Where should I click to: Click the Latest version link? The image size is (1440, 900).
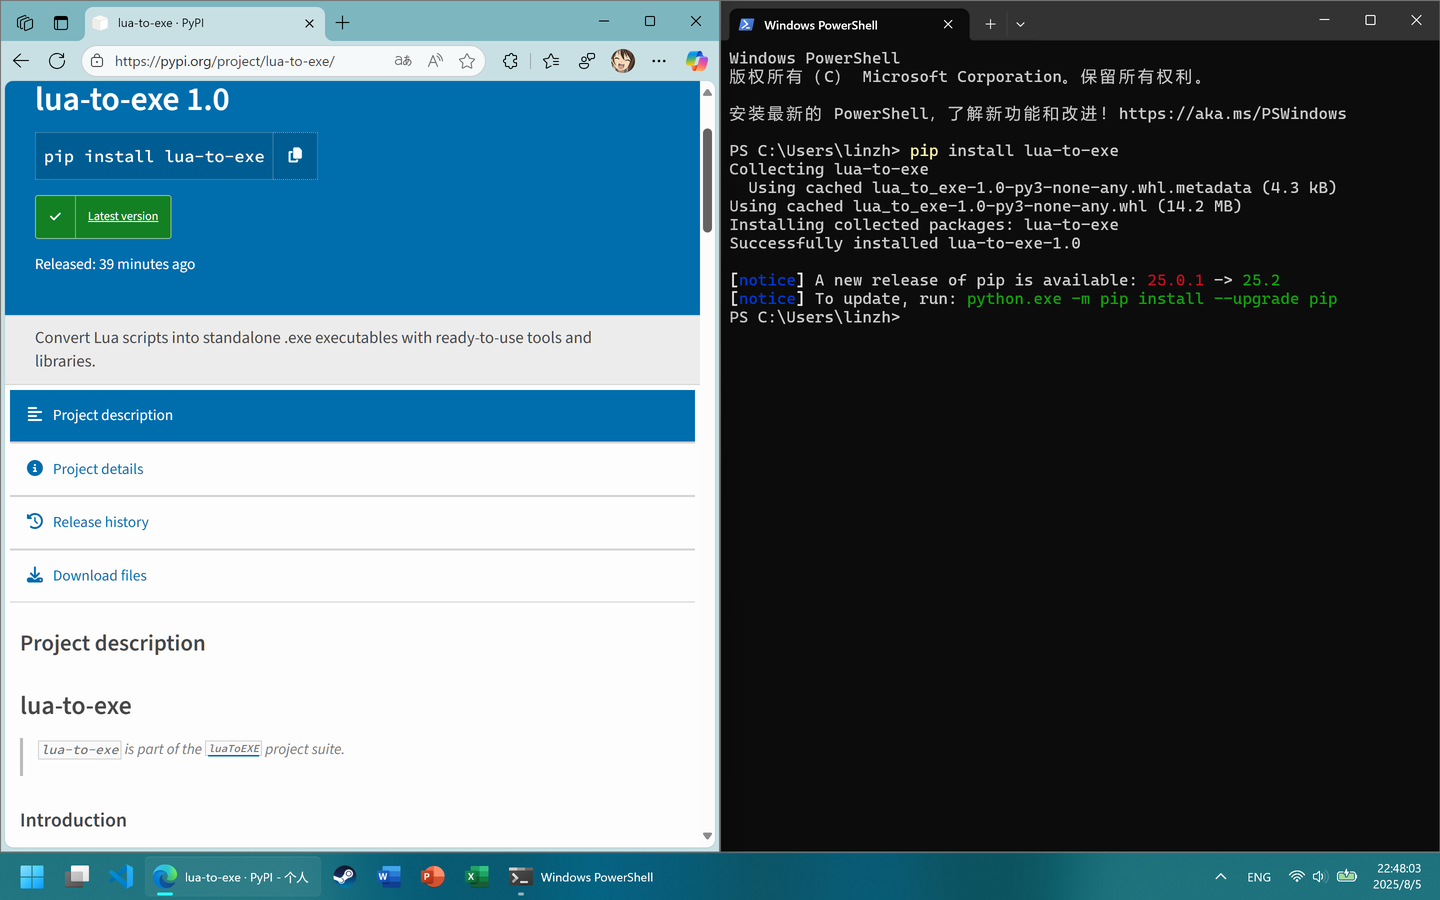(123, 216)
